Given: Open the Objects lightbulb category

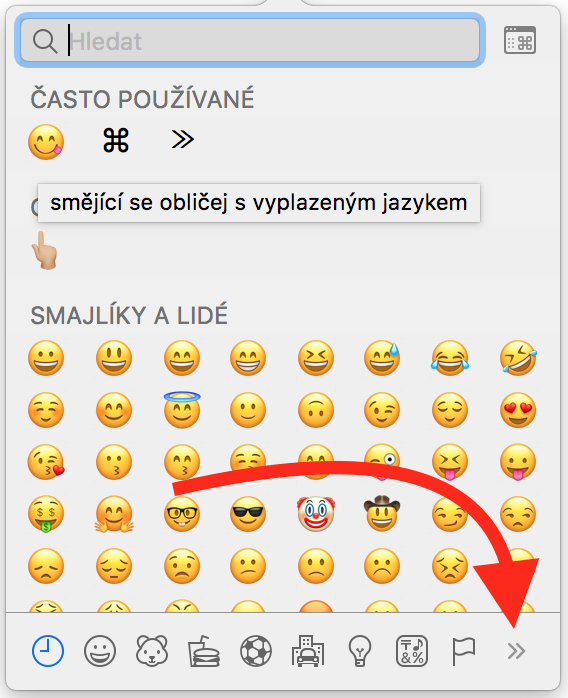Looking at the screenshot, I should tap(360, 651).
